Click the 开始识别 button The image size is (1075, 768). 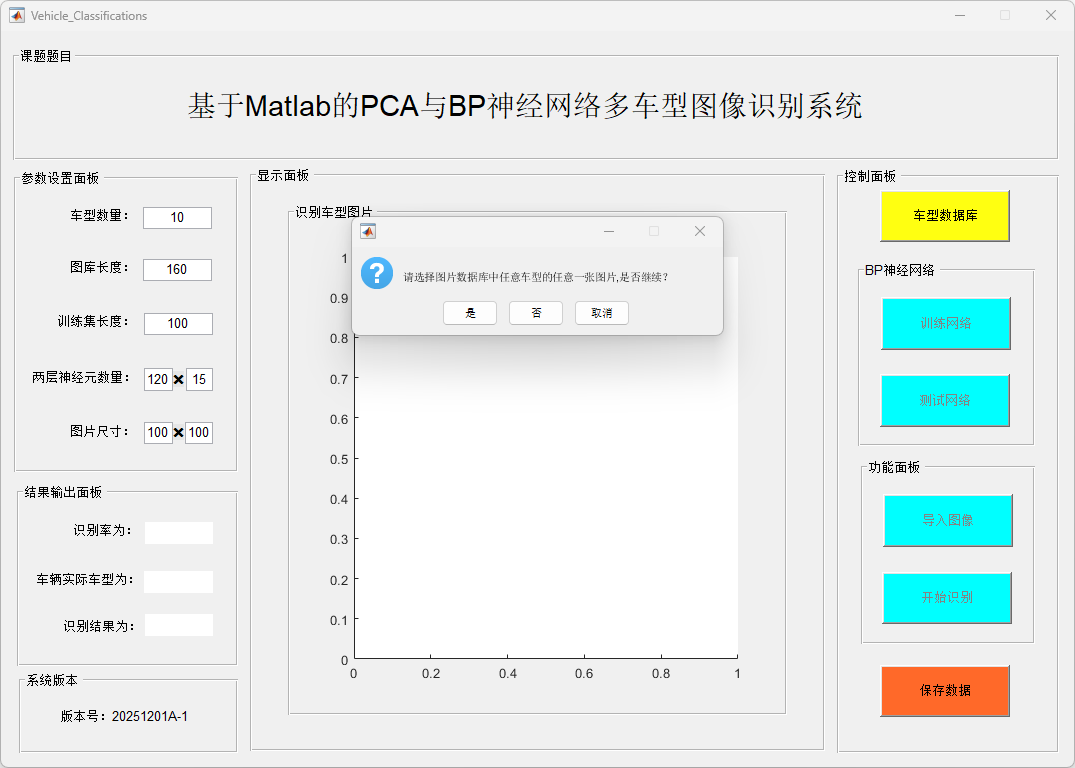click(x=947, y=597)
